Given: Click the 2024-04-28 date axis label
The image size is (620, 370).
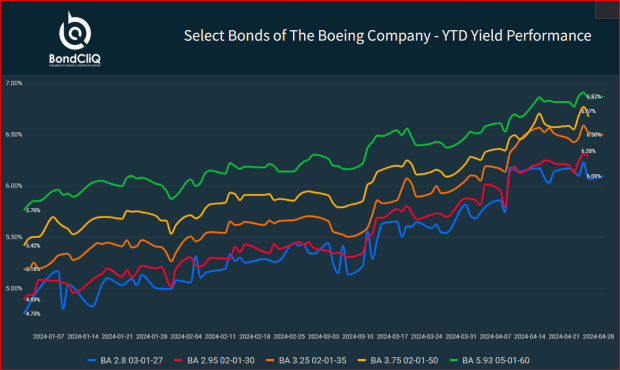Looking at the screenshot, I should 599,337.
